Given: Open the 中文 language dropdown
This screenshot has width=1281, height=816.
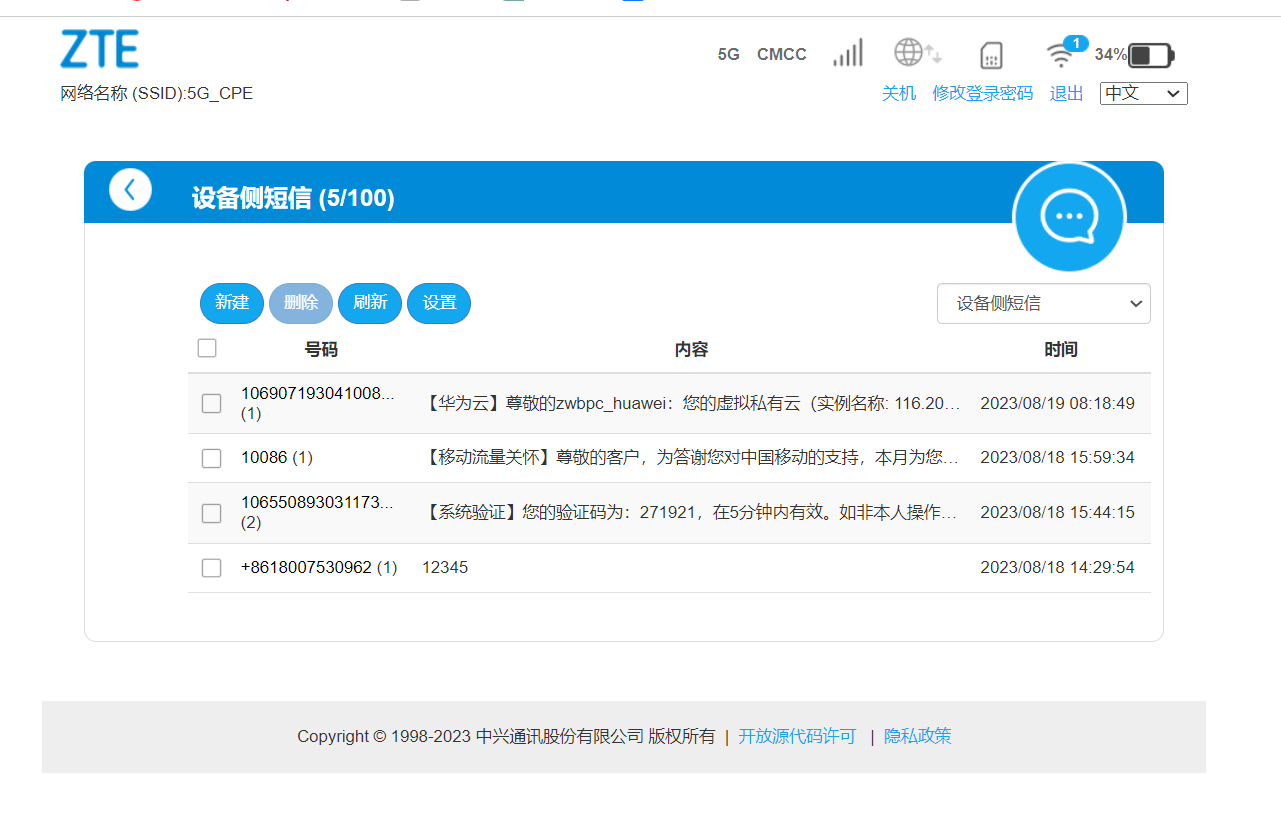Looking at the screenshot, I should pyautogui.click(x=1143, y=93).
